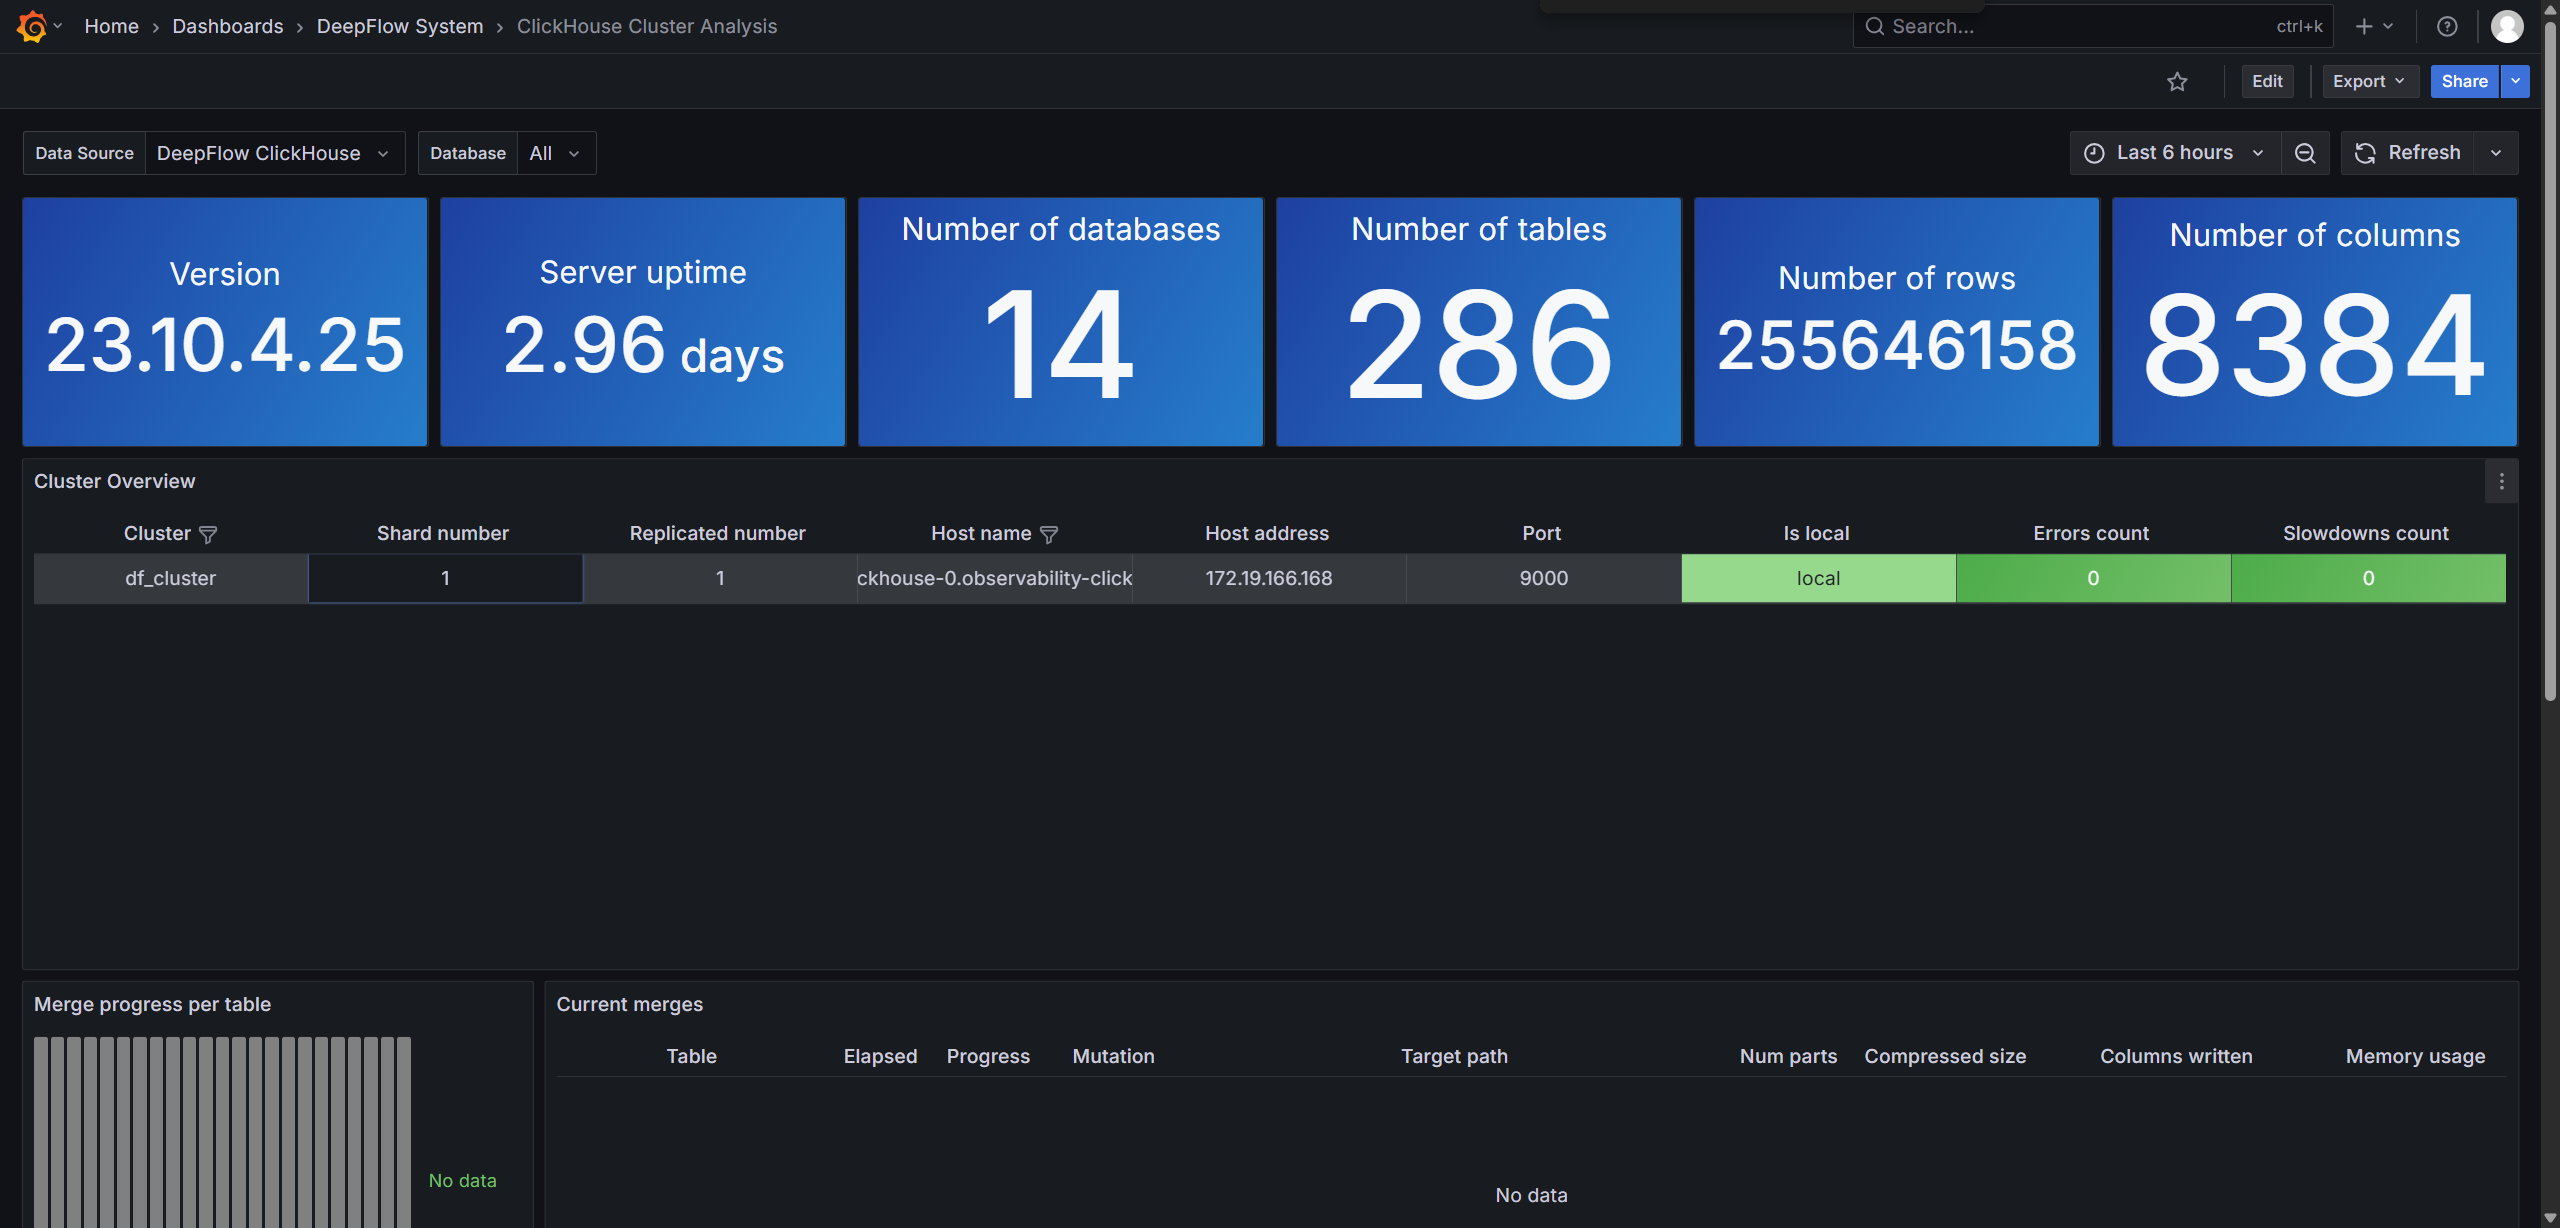The height and width of the screenshot is (1228, 2560).
Task: Open the Last 6 hours time picker
Action: pos(2174,153)
